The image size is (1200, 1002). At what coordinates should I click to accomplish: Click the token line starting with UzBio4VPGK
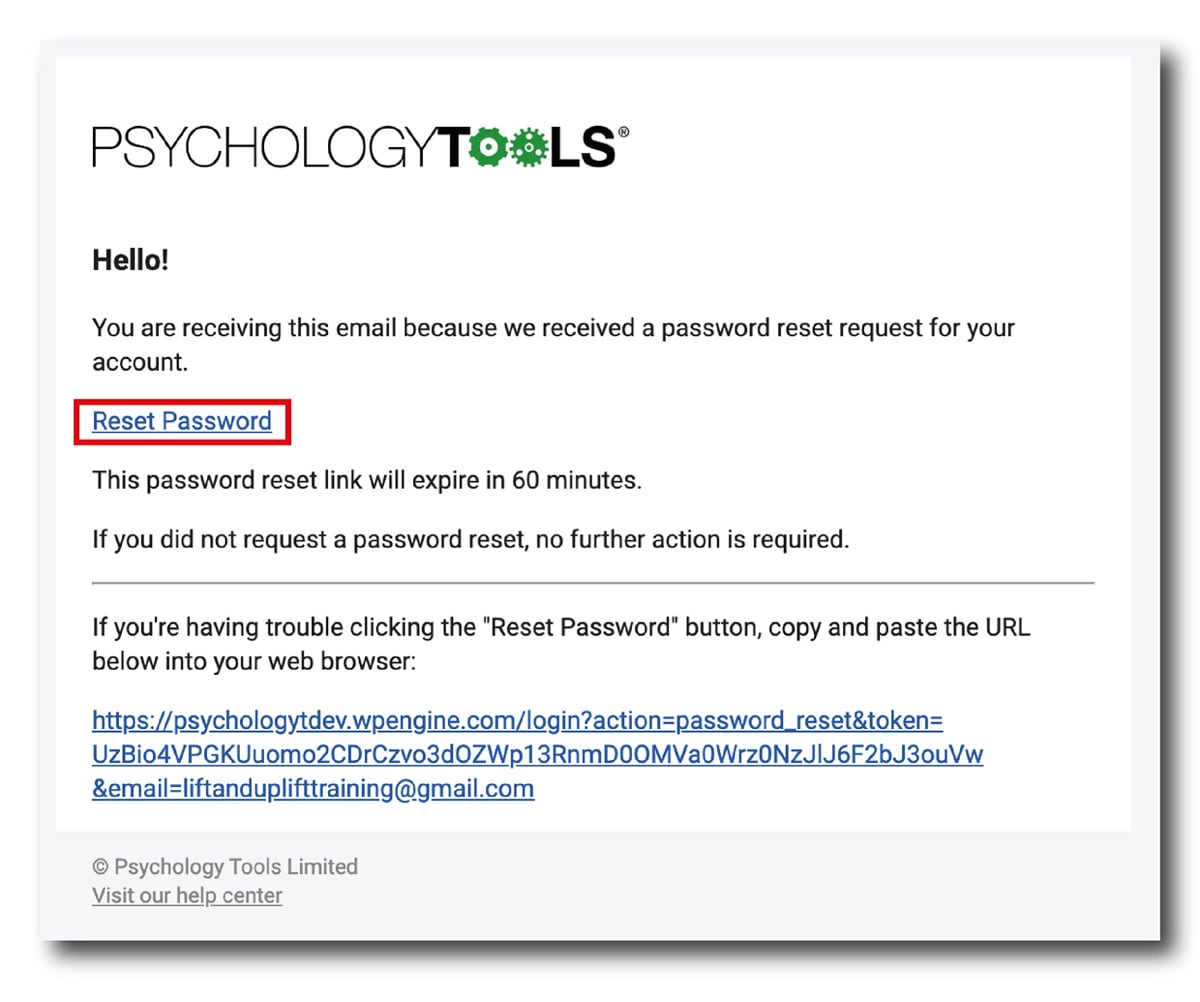[538, 755]
